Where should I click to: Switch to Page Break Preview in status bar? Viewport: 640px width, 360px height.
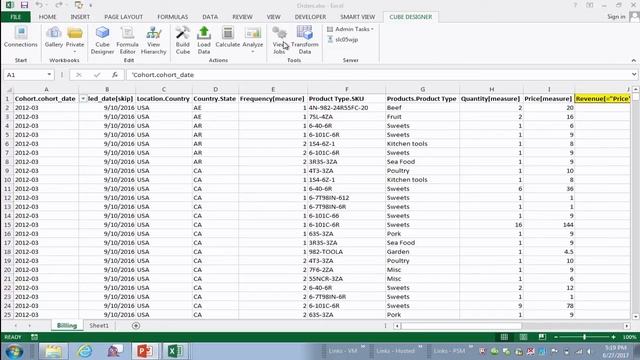coord(542,337)
